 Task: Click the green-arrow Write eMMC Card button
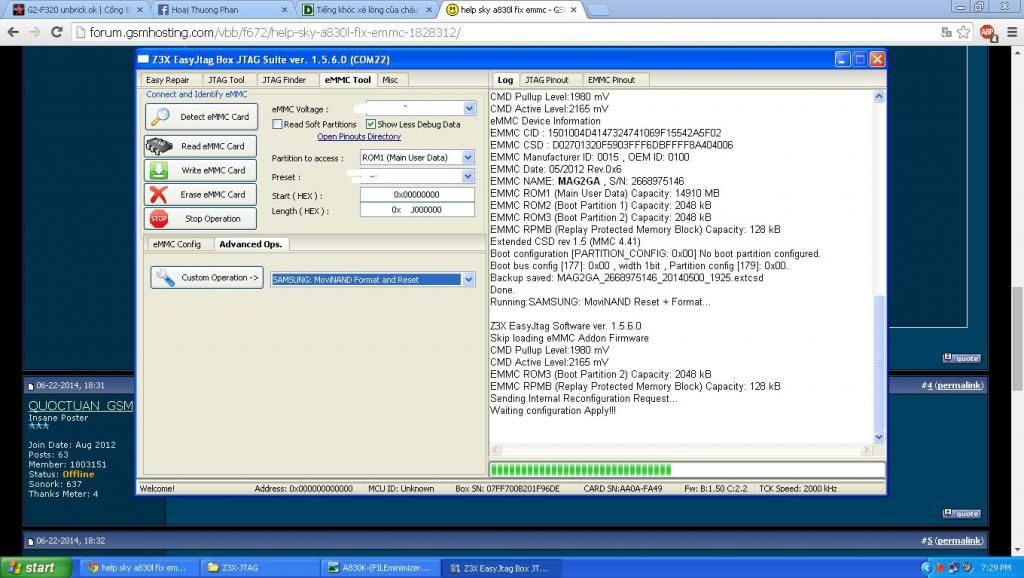200,170
